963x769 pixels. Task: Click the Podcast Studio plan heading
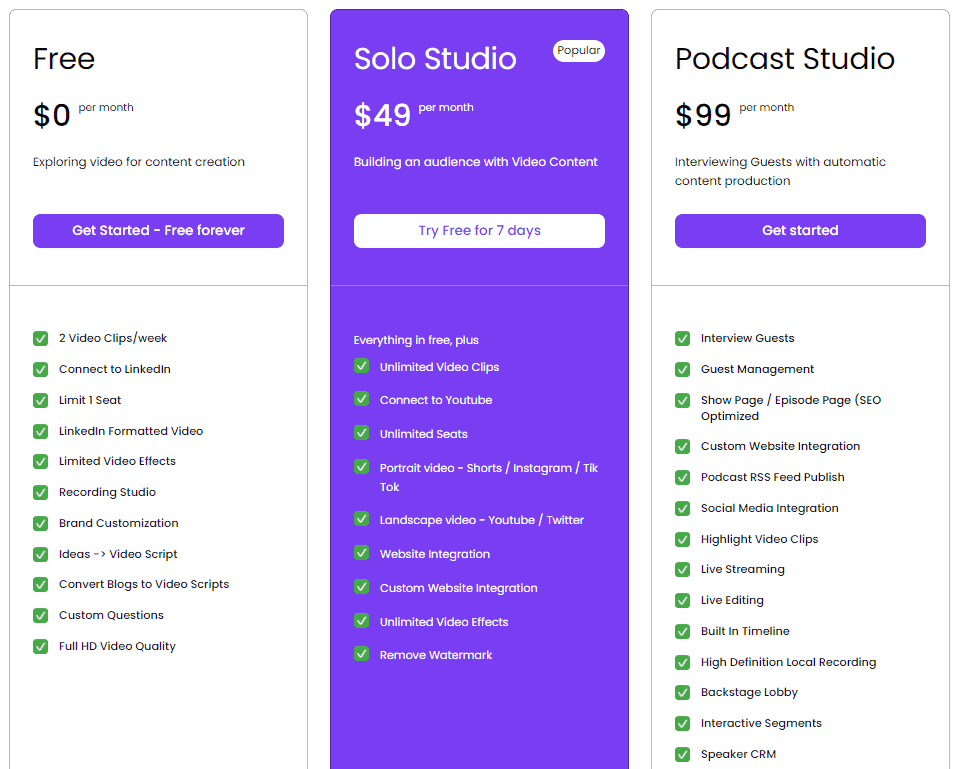click(x=785, y=59)
